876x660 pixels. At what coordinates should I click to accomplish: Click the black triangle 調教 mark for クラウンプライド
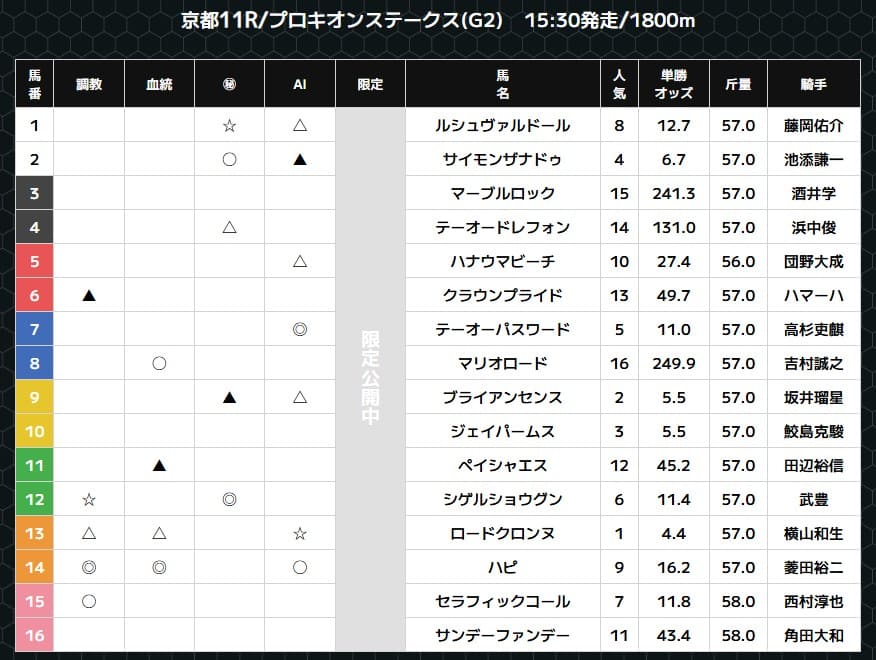pos(89,295)
